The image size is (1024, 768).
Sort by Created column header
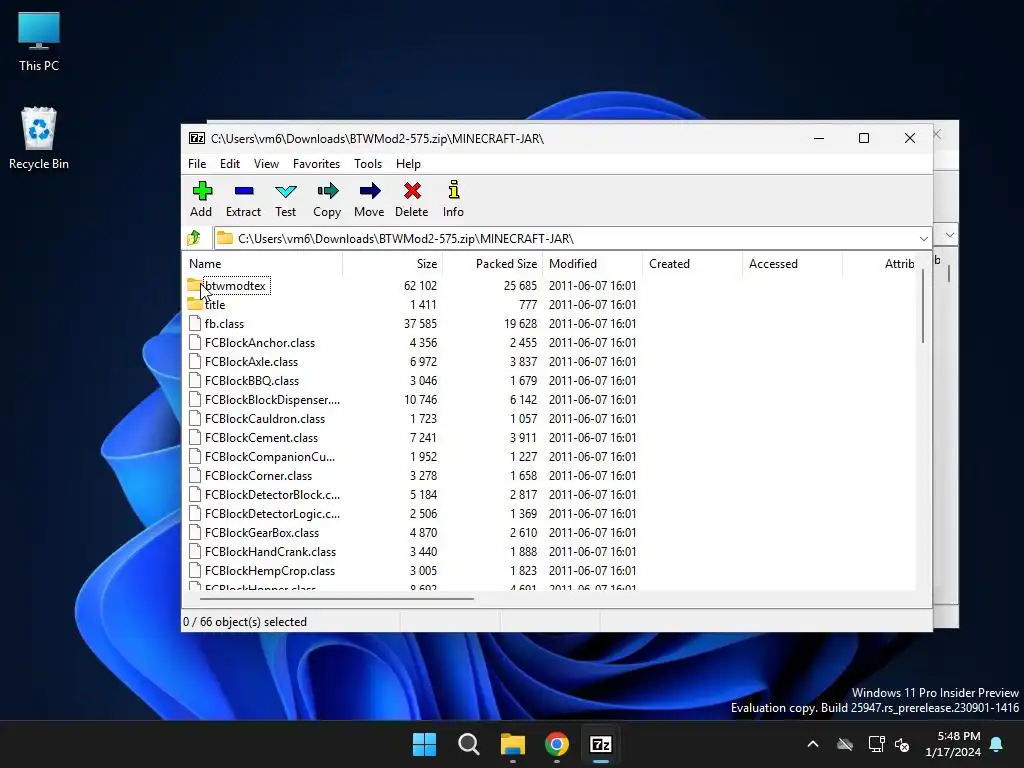[x=692, y=264]
